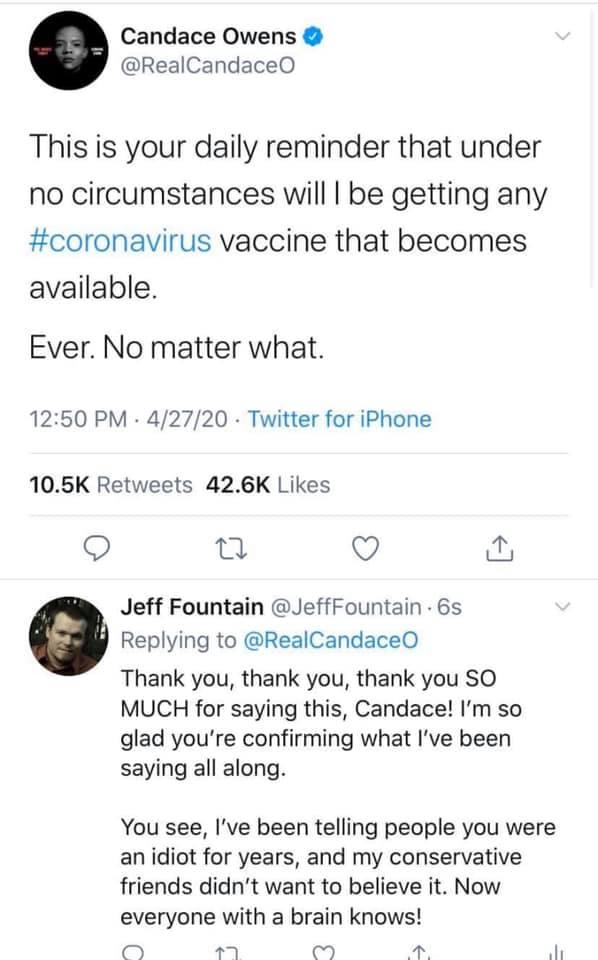
Task: Like Jeff Fountain's reply
Action: click(x=324, y=953)
